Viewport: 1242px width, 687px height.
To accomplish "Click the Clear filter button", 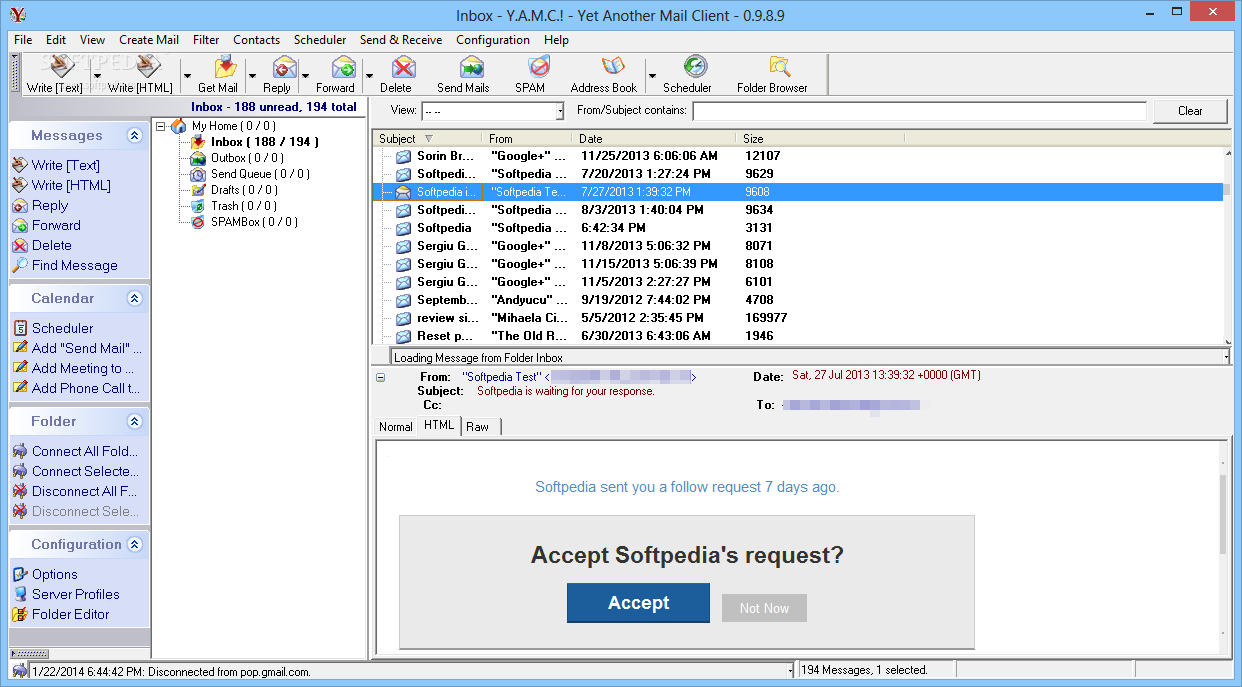I will pyautogui.click(x=1190, y=111).
